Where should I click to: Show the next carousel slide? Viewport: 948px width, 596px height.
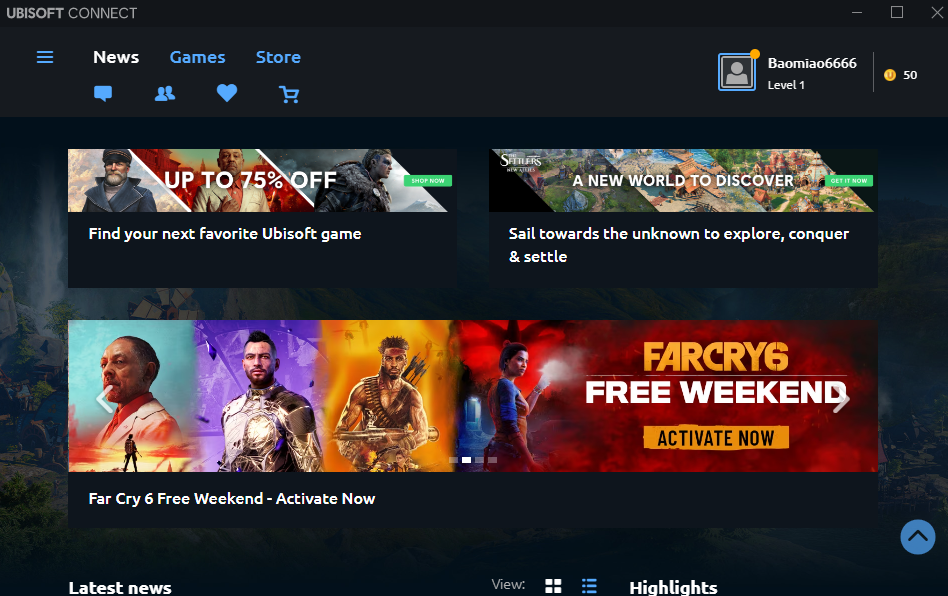(x=841, y=398)
